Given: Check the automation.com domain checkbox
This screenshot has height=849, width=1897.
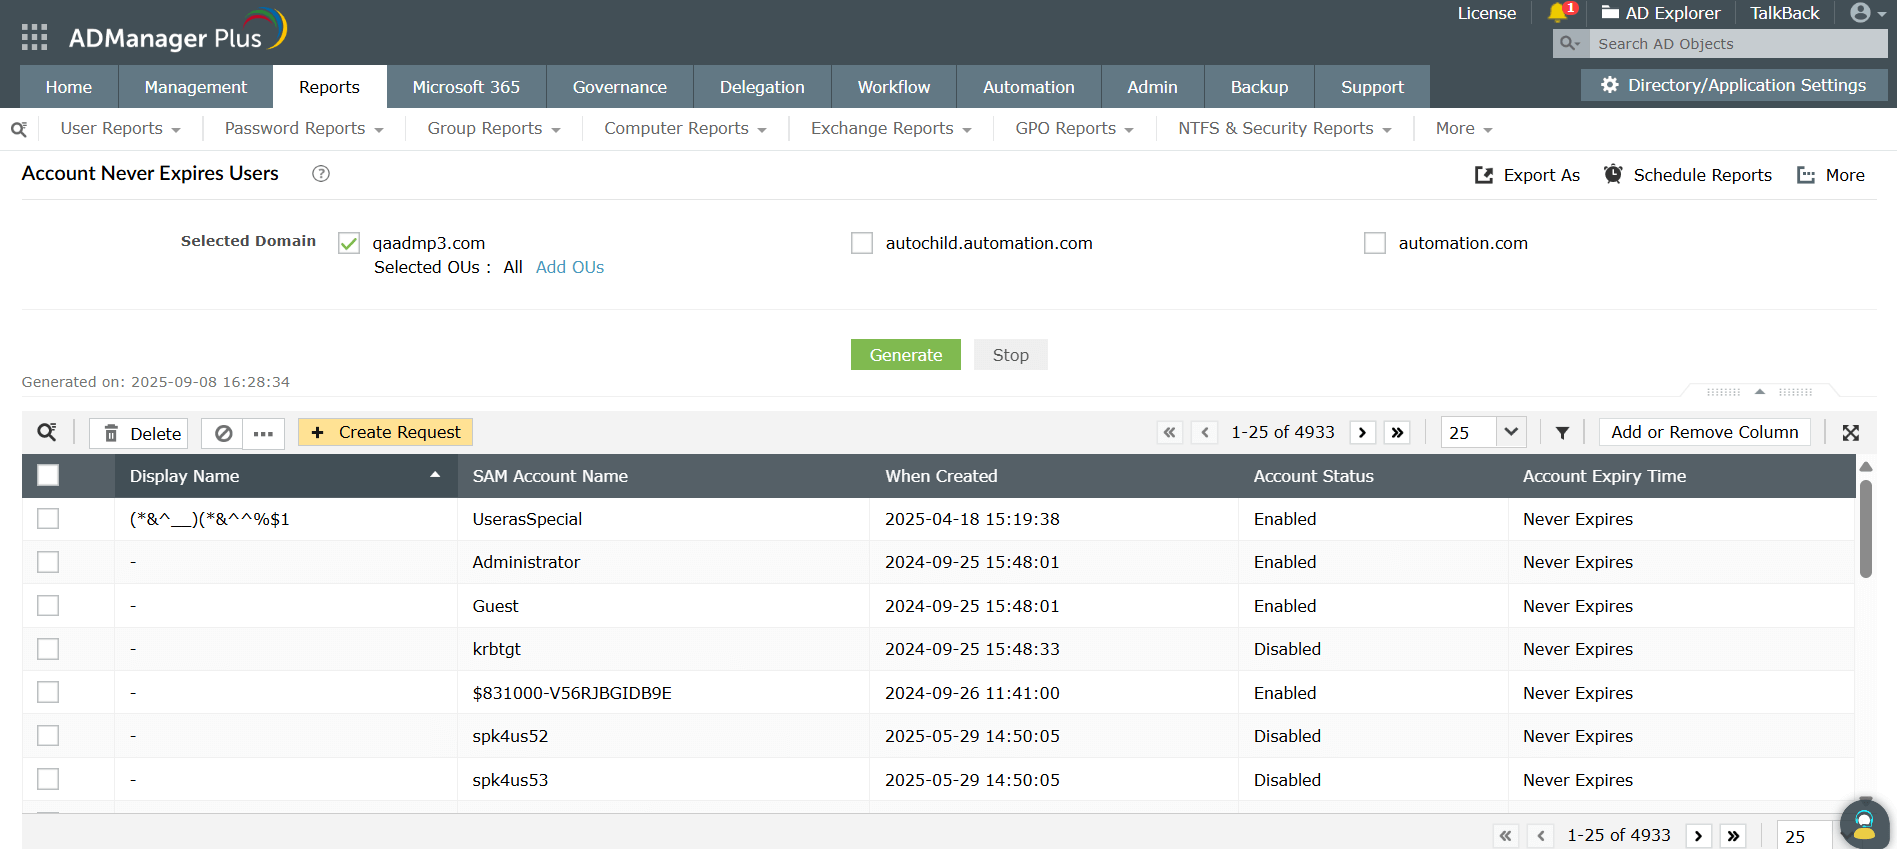Looking at the screenshot, I should [1375, 243].
